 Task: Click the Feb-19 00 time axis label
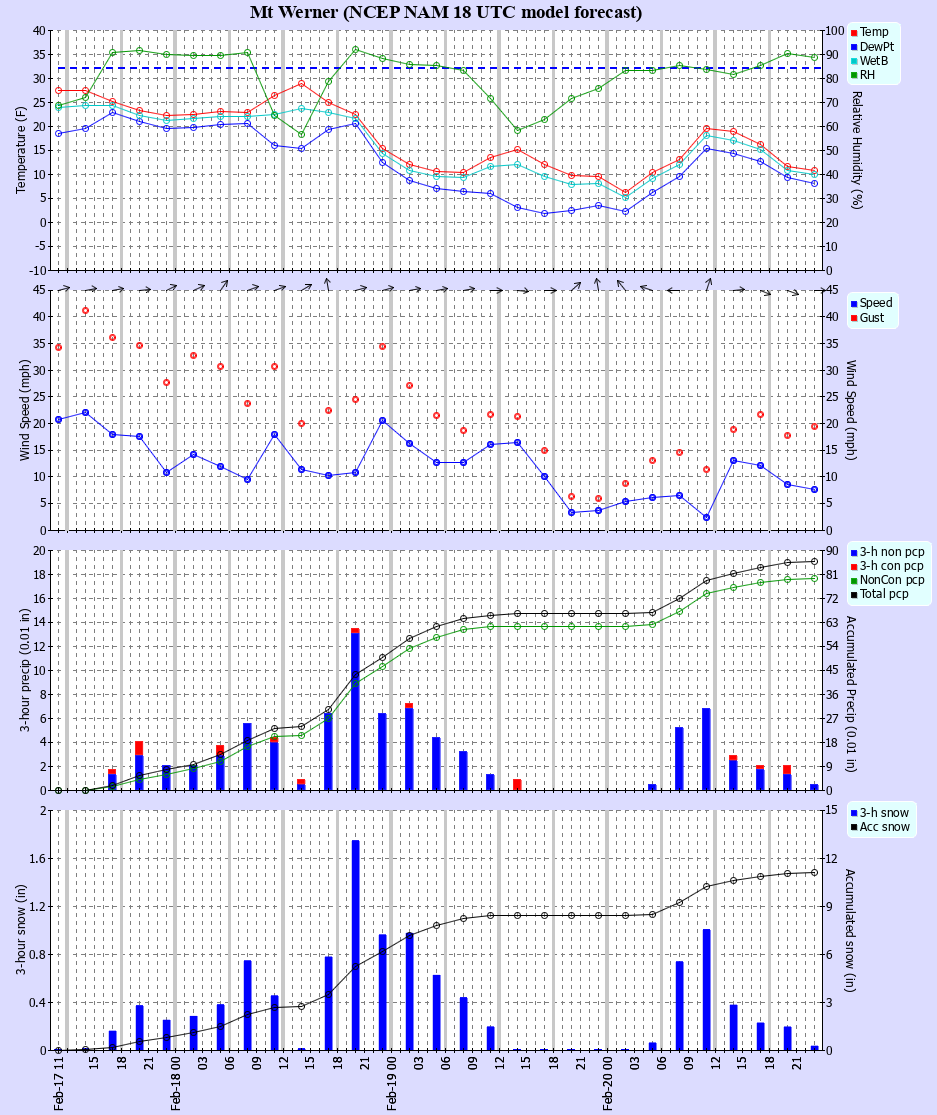[391, 1085]
